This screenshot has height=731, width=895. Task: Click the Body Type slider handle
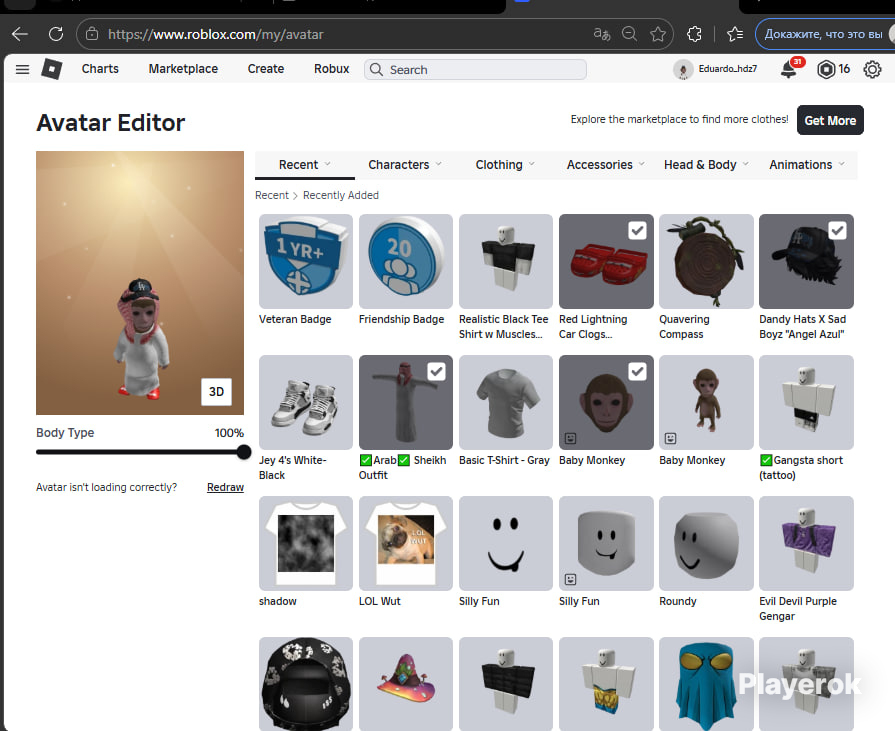pyautogui.click(x=243, y=452)
